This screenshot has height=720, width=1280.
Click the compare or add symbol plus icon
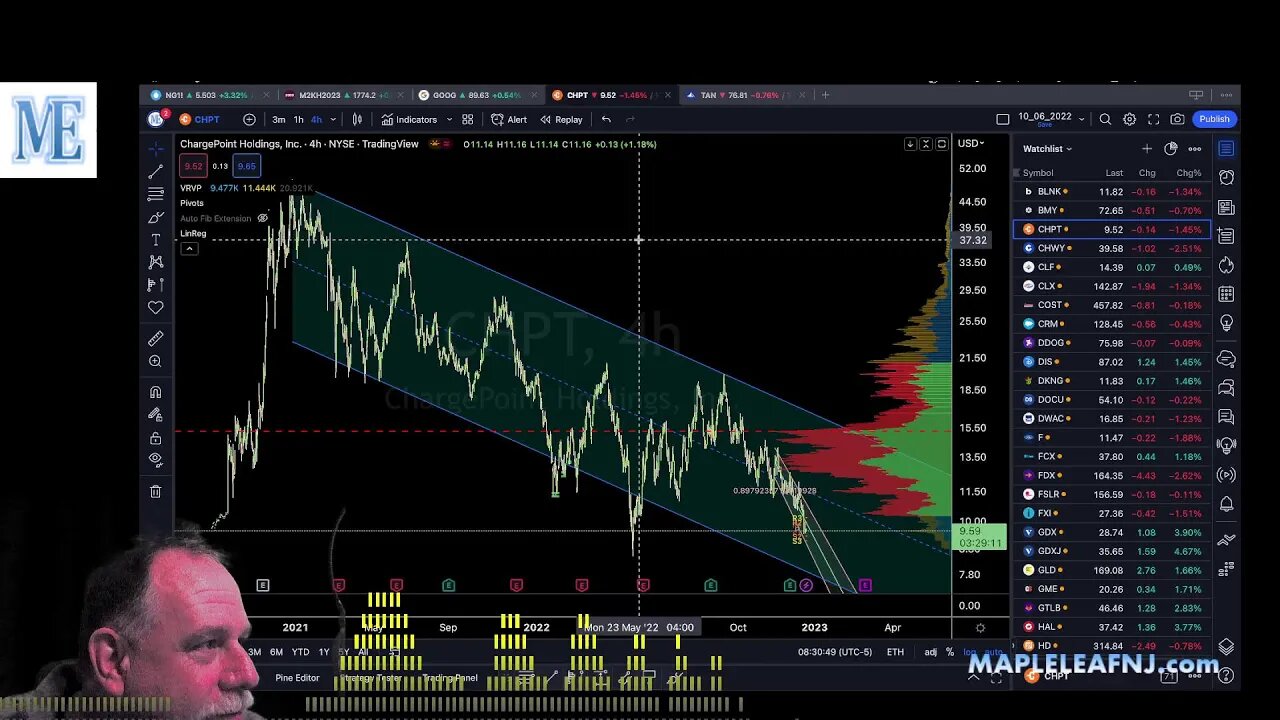point(249,119)
